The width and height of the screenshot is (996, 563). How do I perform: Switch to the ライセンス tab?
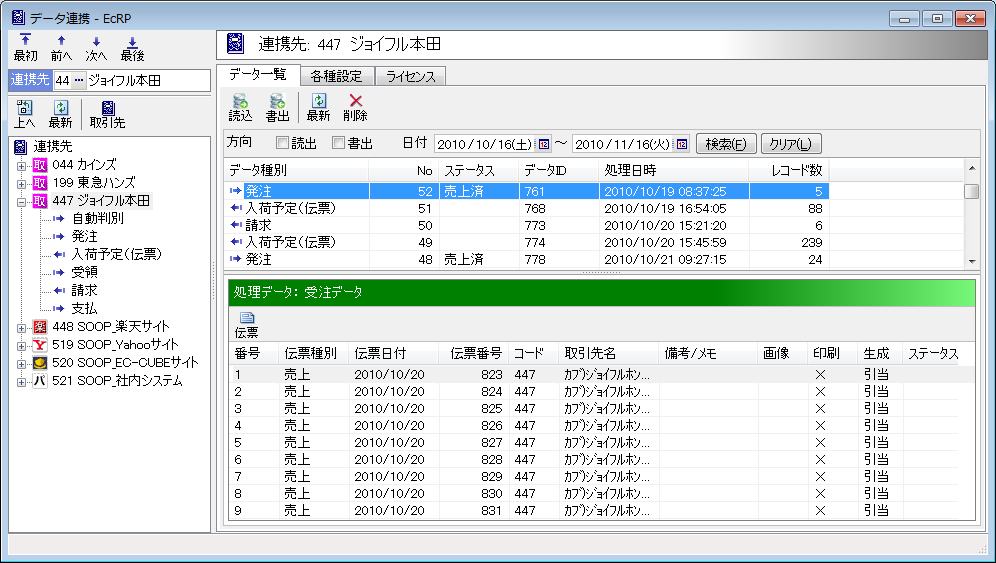[x=410, y=76]
